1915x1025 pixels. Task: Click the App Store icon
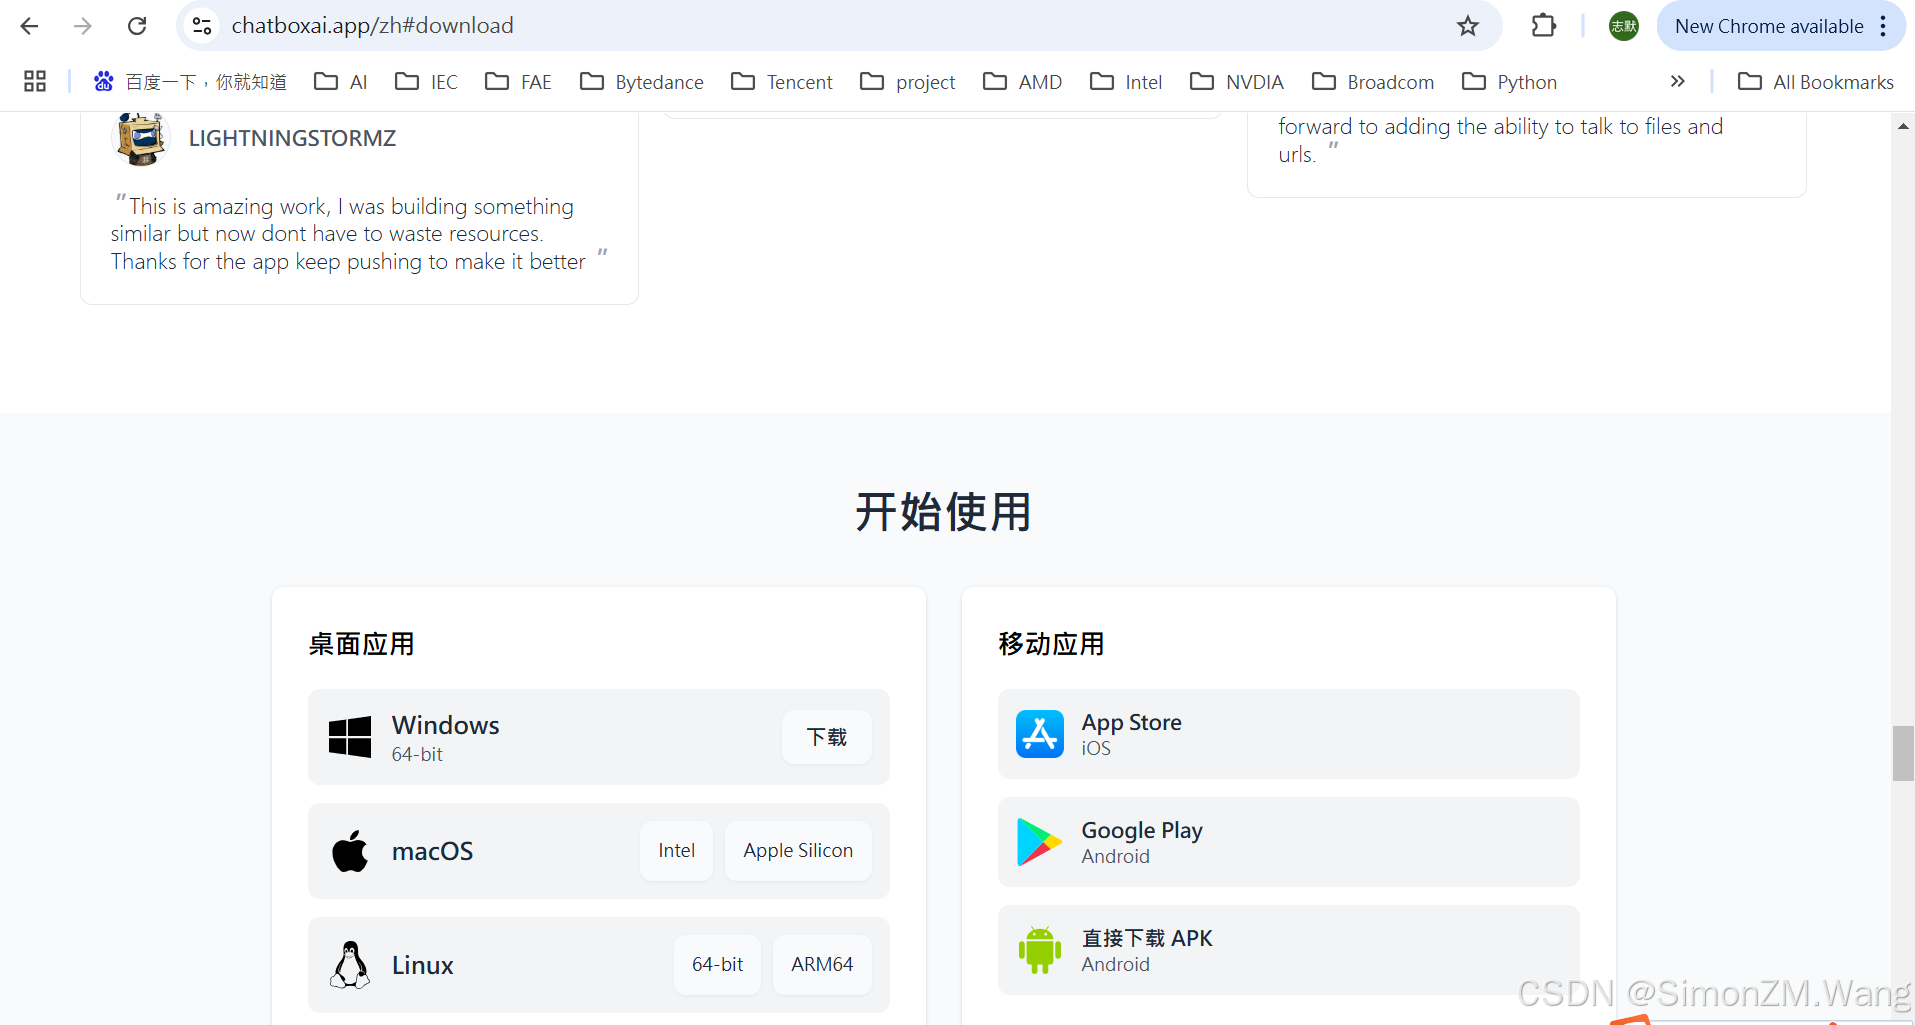1040,734
